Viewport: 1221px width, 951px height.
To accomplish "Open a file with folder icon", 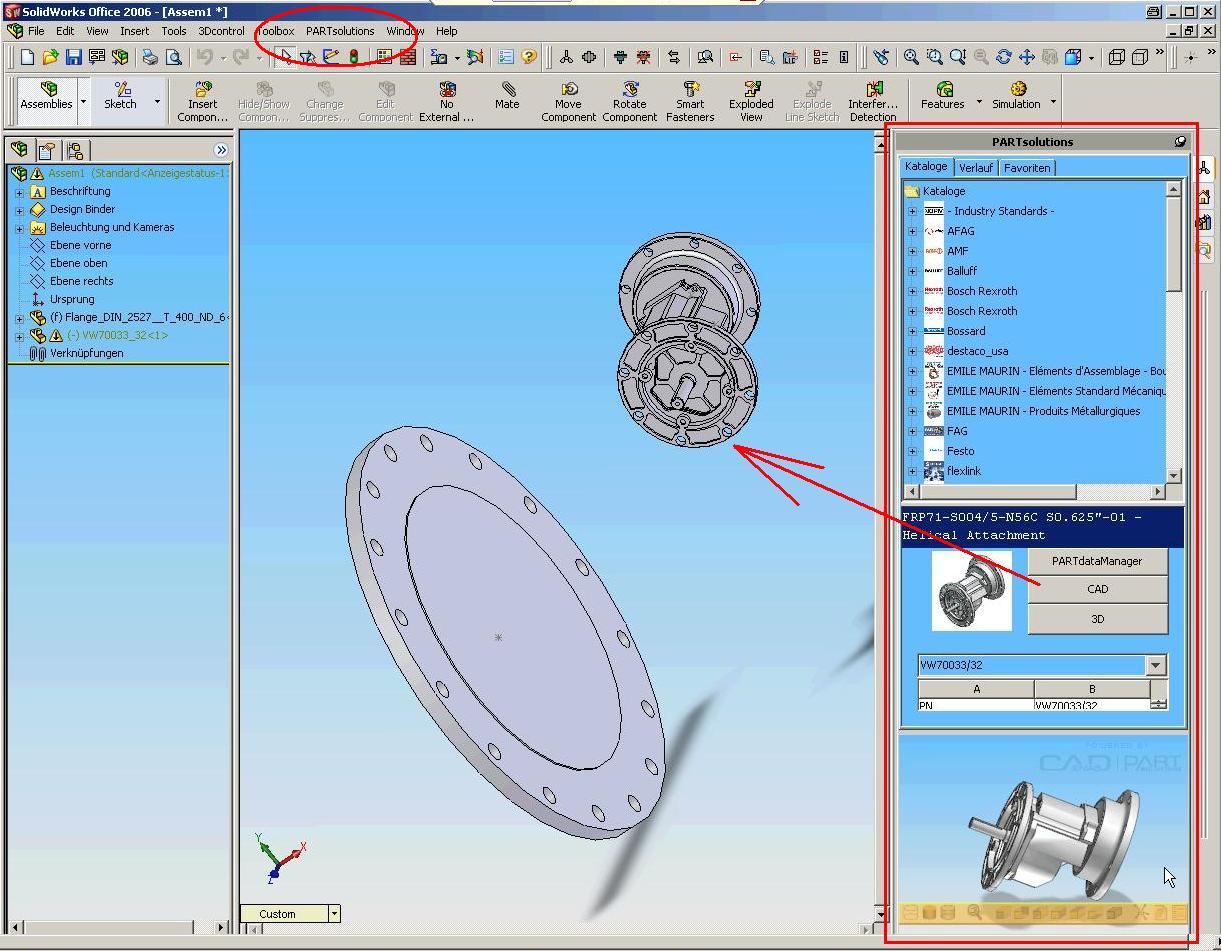I will tap(50, 58).
